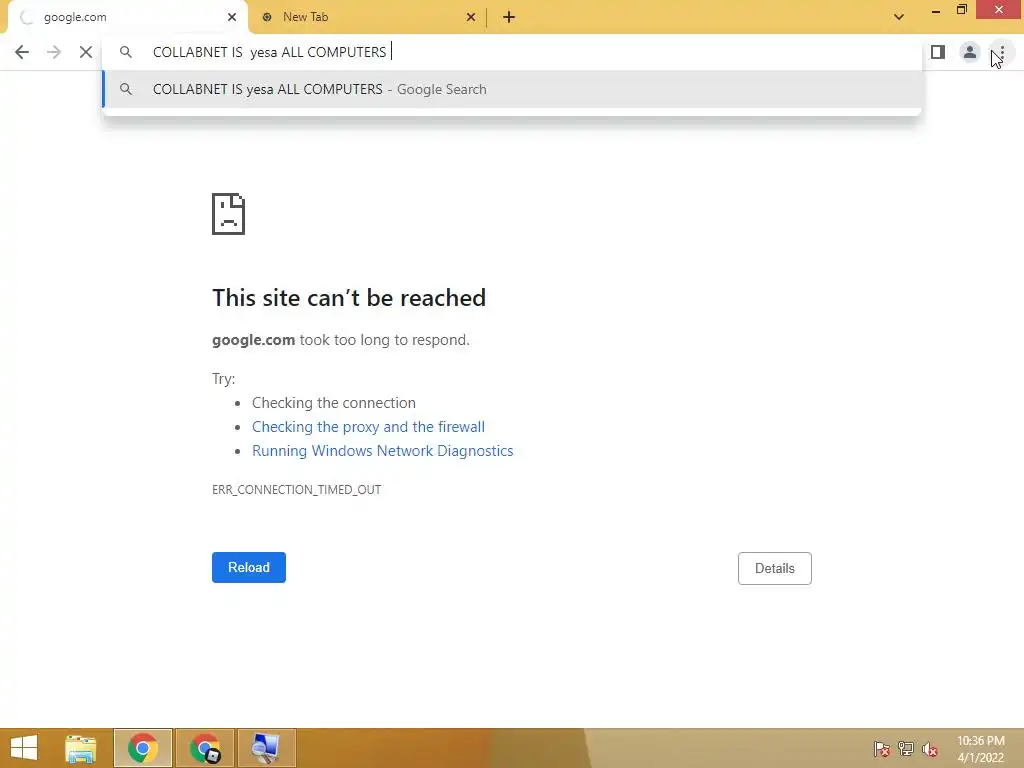Viewport: 1024px width, 768px height.
Task: Open the side panel
Action: pos(938,52)
